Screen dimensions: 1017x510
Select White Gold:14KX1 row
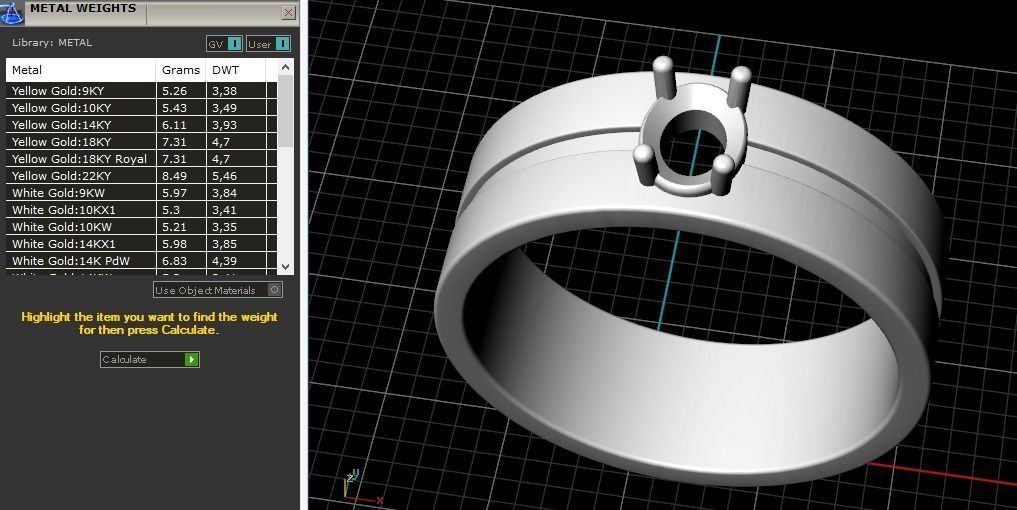coord(141,243)
